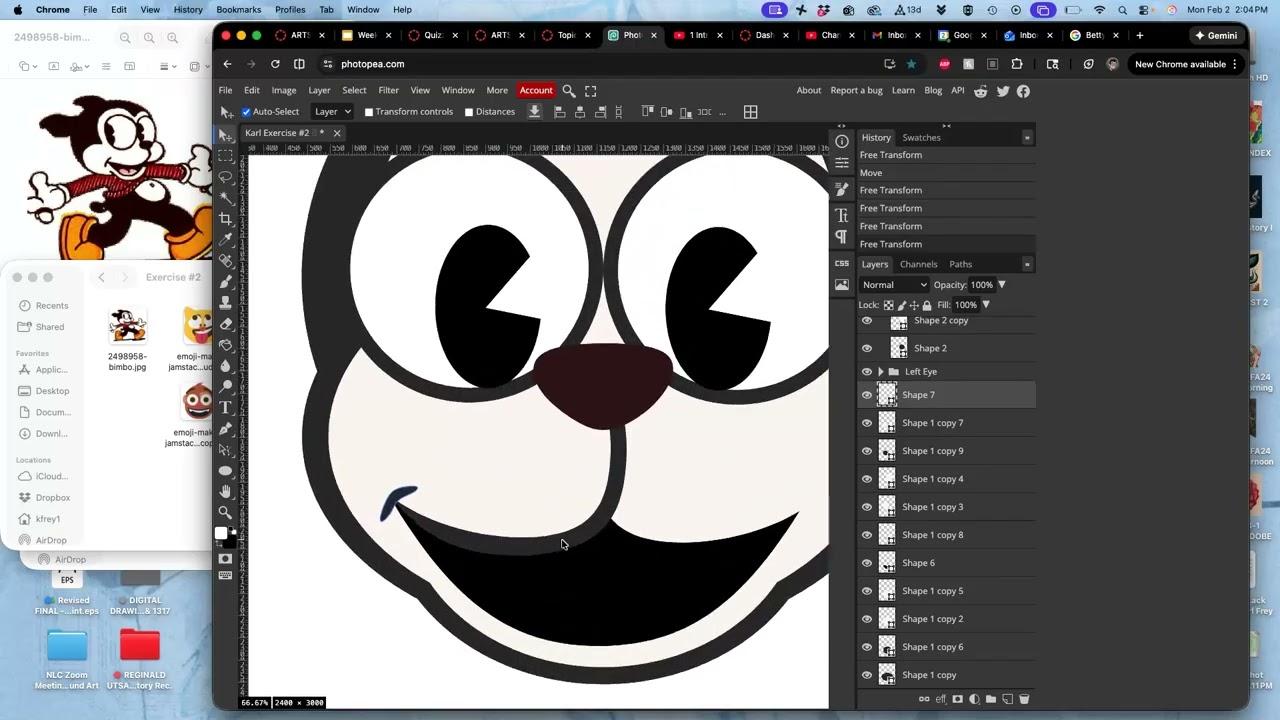Hide the Shape 1 copy 9 layer
This screenshot has width=1280, height=720.
coord(867,451)
